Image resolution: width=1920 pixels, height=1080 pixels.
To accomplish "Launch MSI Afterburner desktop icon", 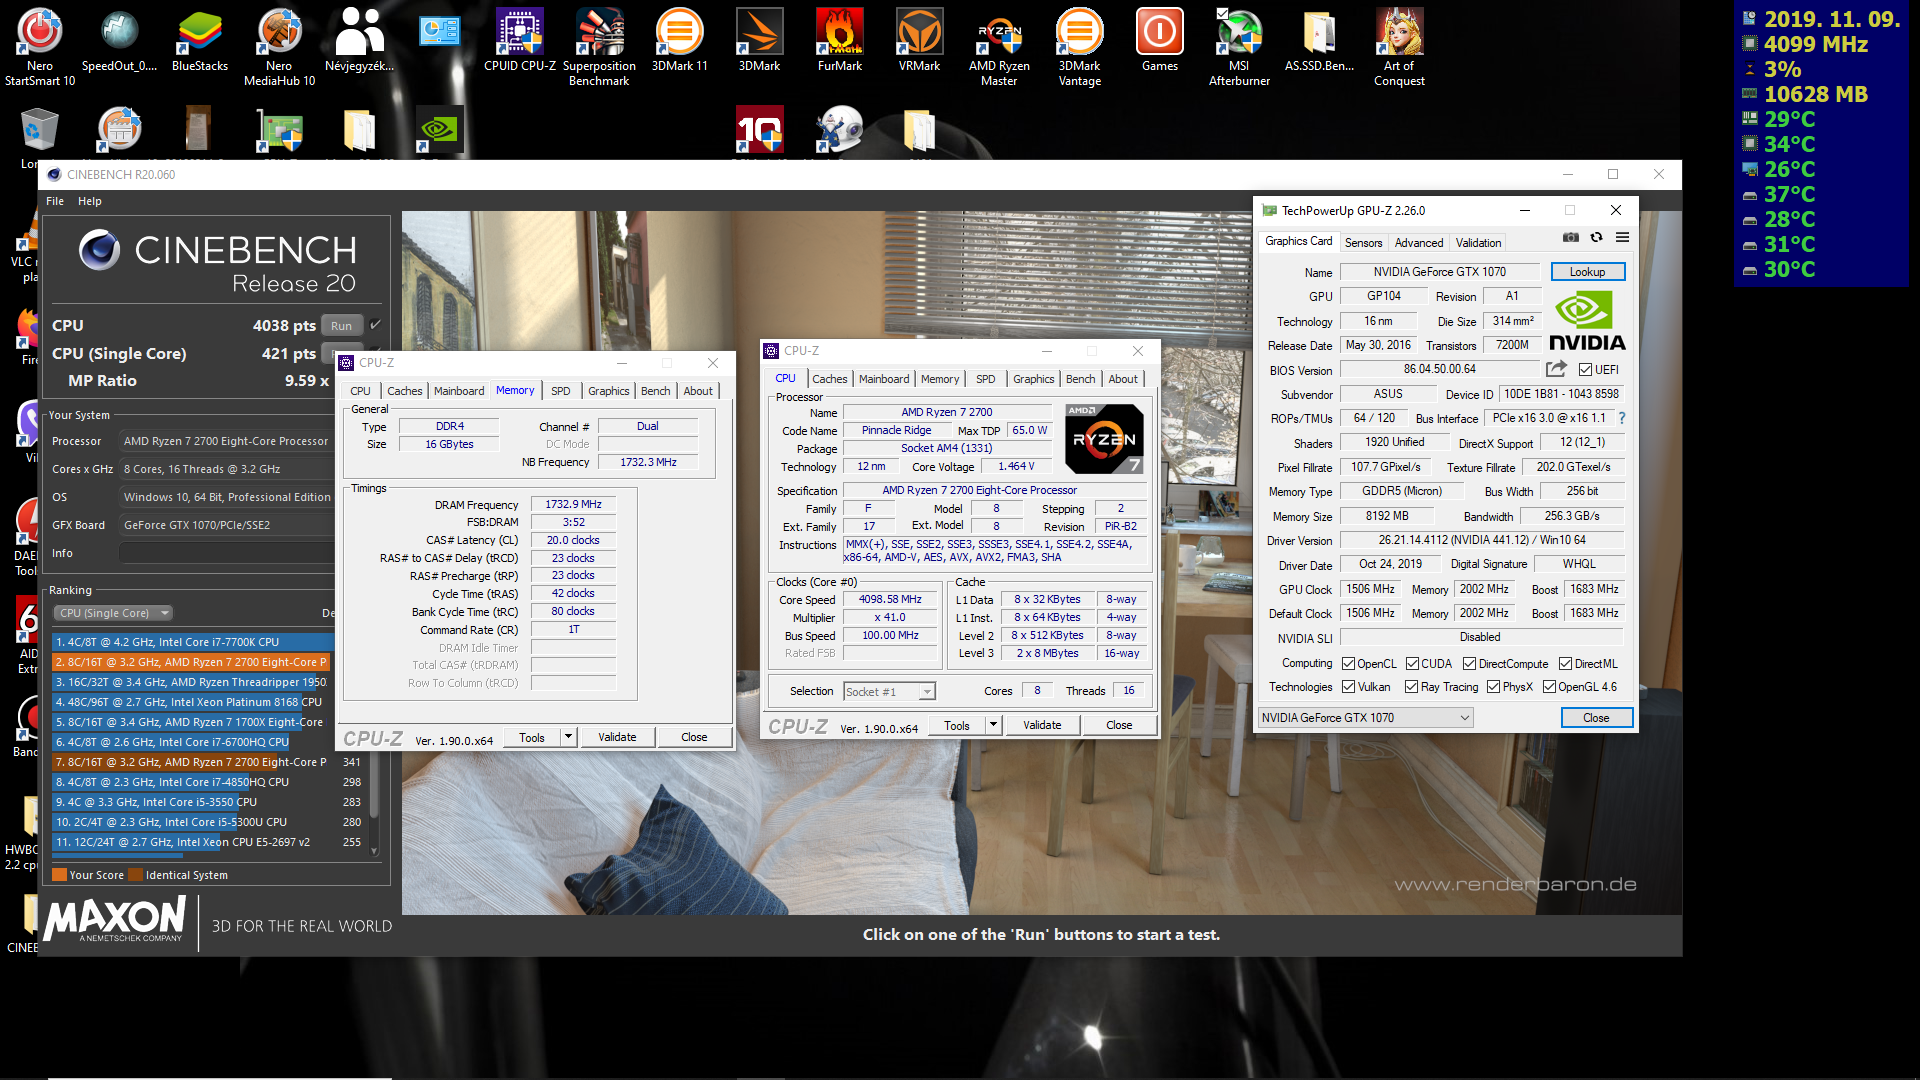I will click(x=1239, y=46).
